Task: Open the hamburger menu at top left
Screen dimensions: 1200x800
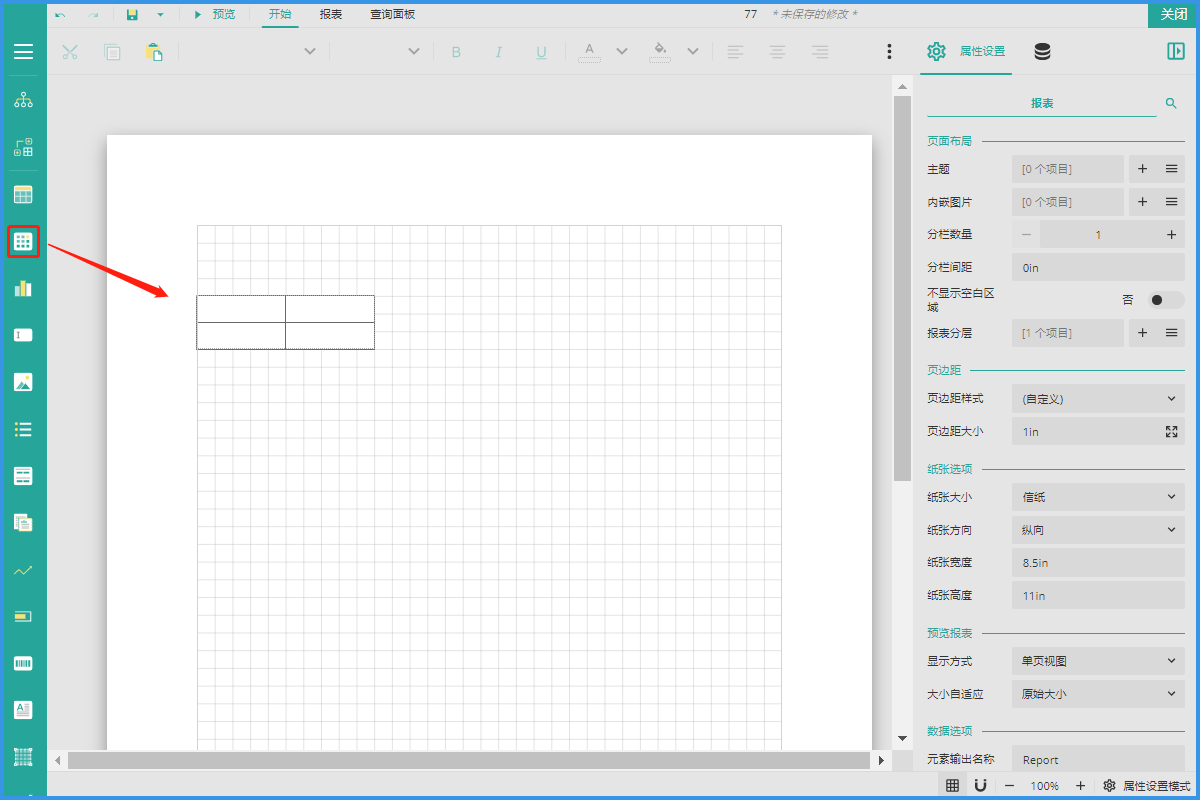Action: click(x=23, y=52)
